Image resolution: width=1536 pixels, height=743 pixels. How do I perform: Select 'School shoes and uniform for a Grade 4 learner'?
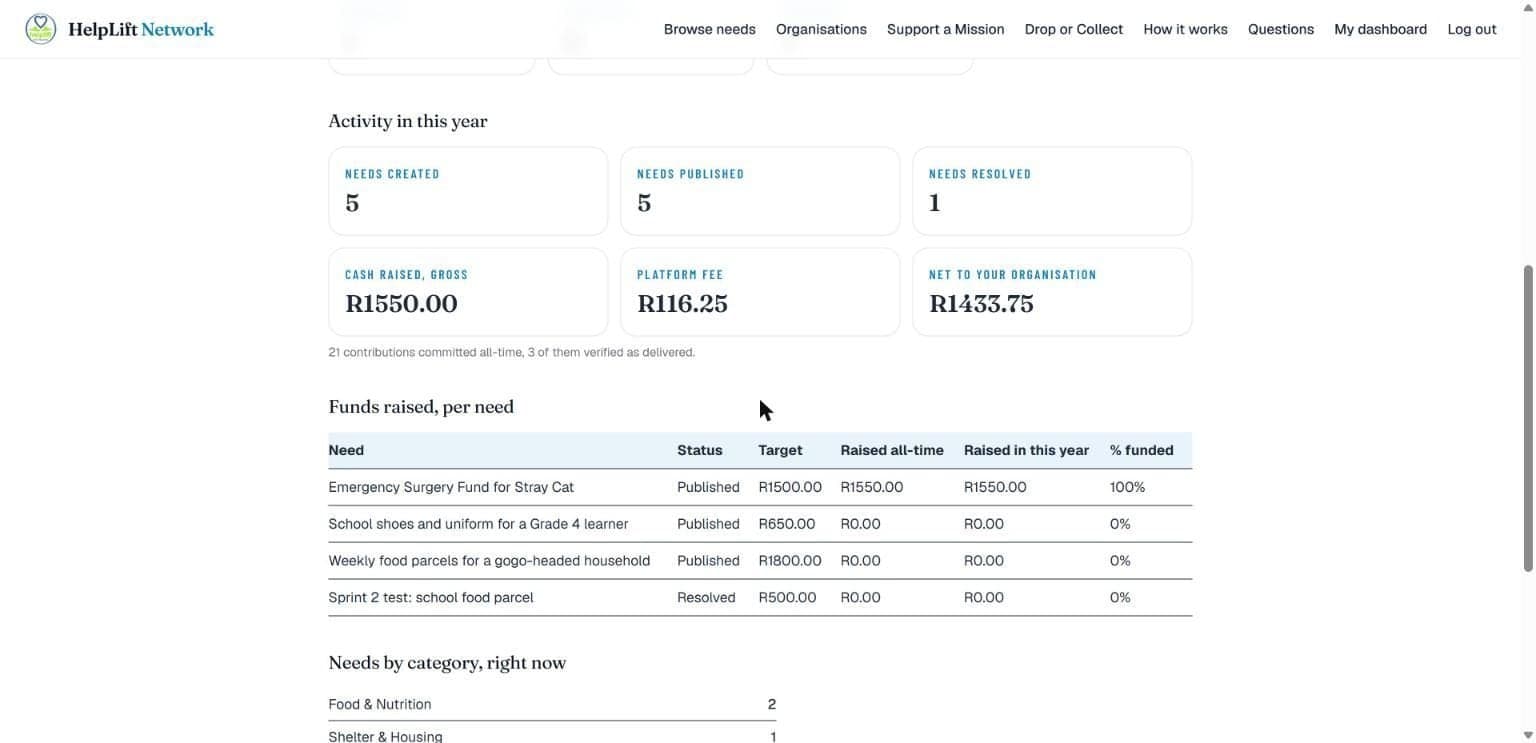pos(478,524)
